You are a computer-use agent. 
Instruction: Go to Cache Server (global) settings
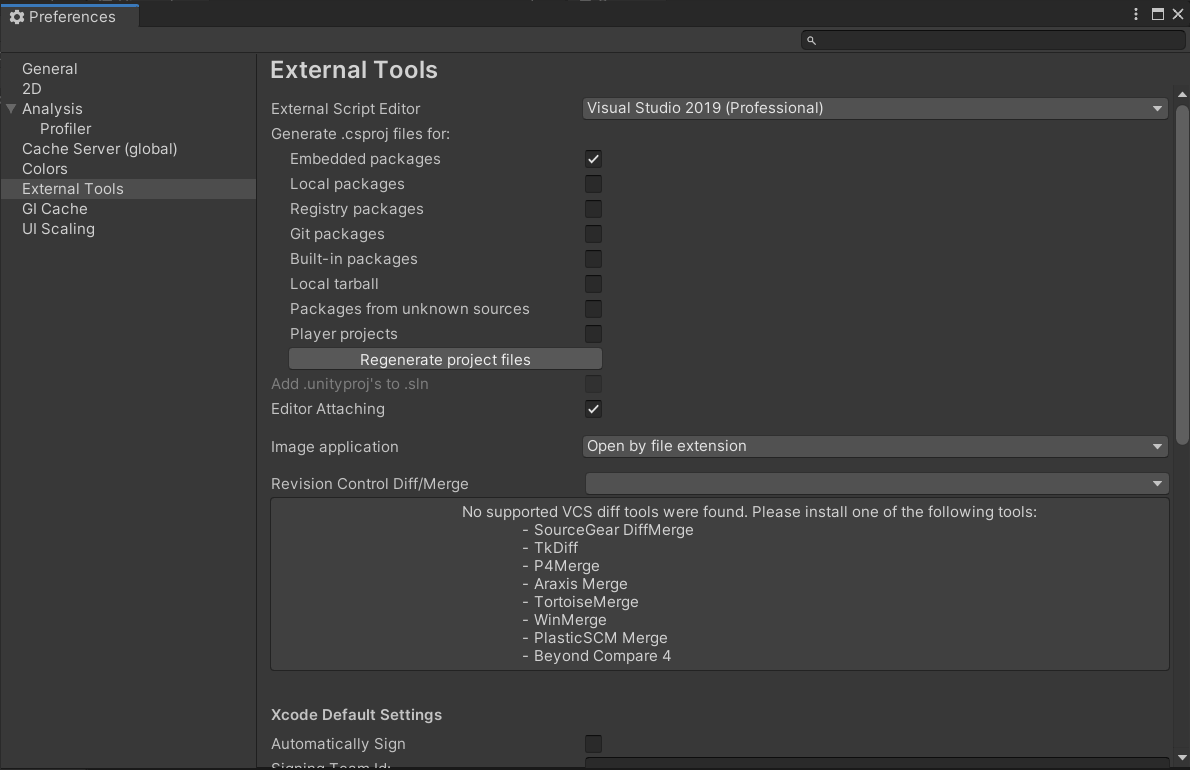99,149
